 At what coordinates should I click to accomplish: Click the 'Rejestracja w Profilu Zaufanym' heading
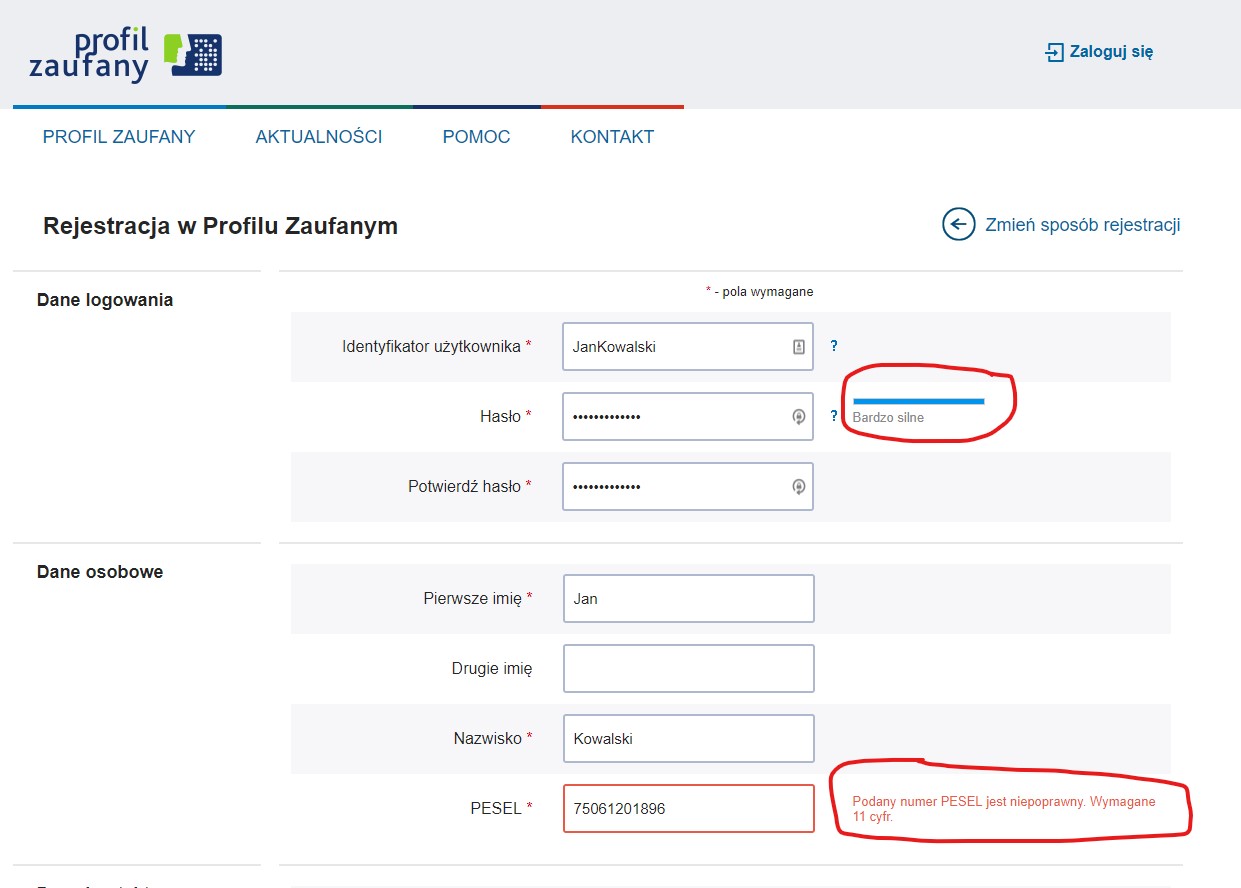pos(220,226)
